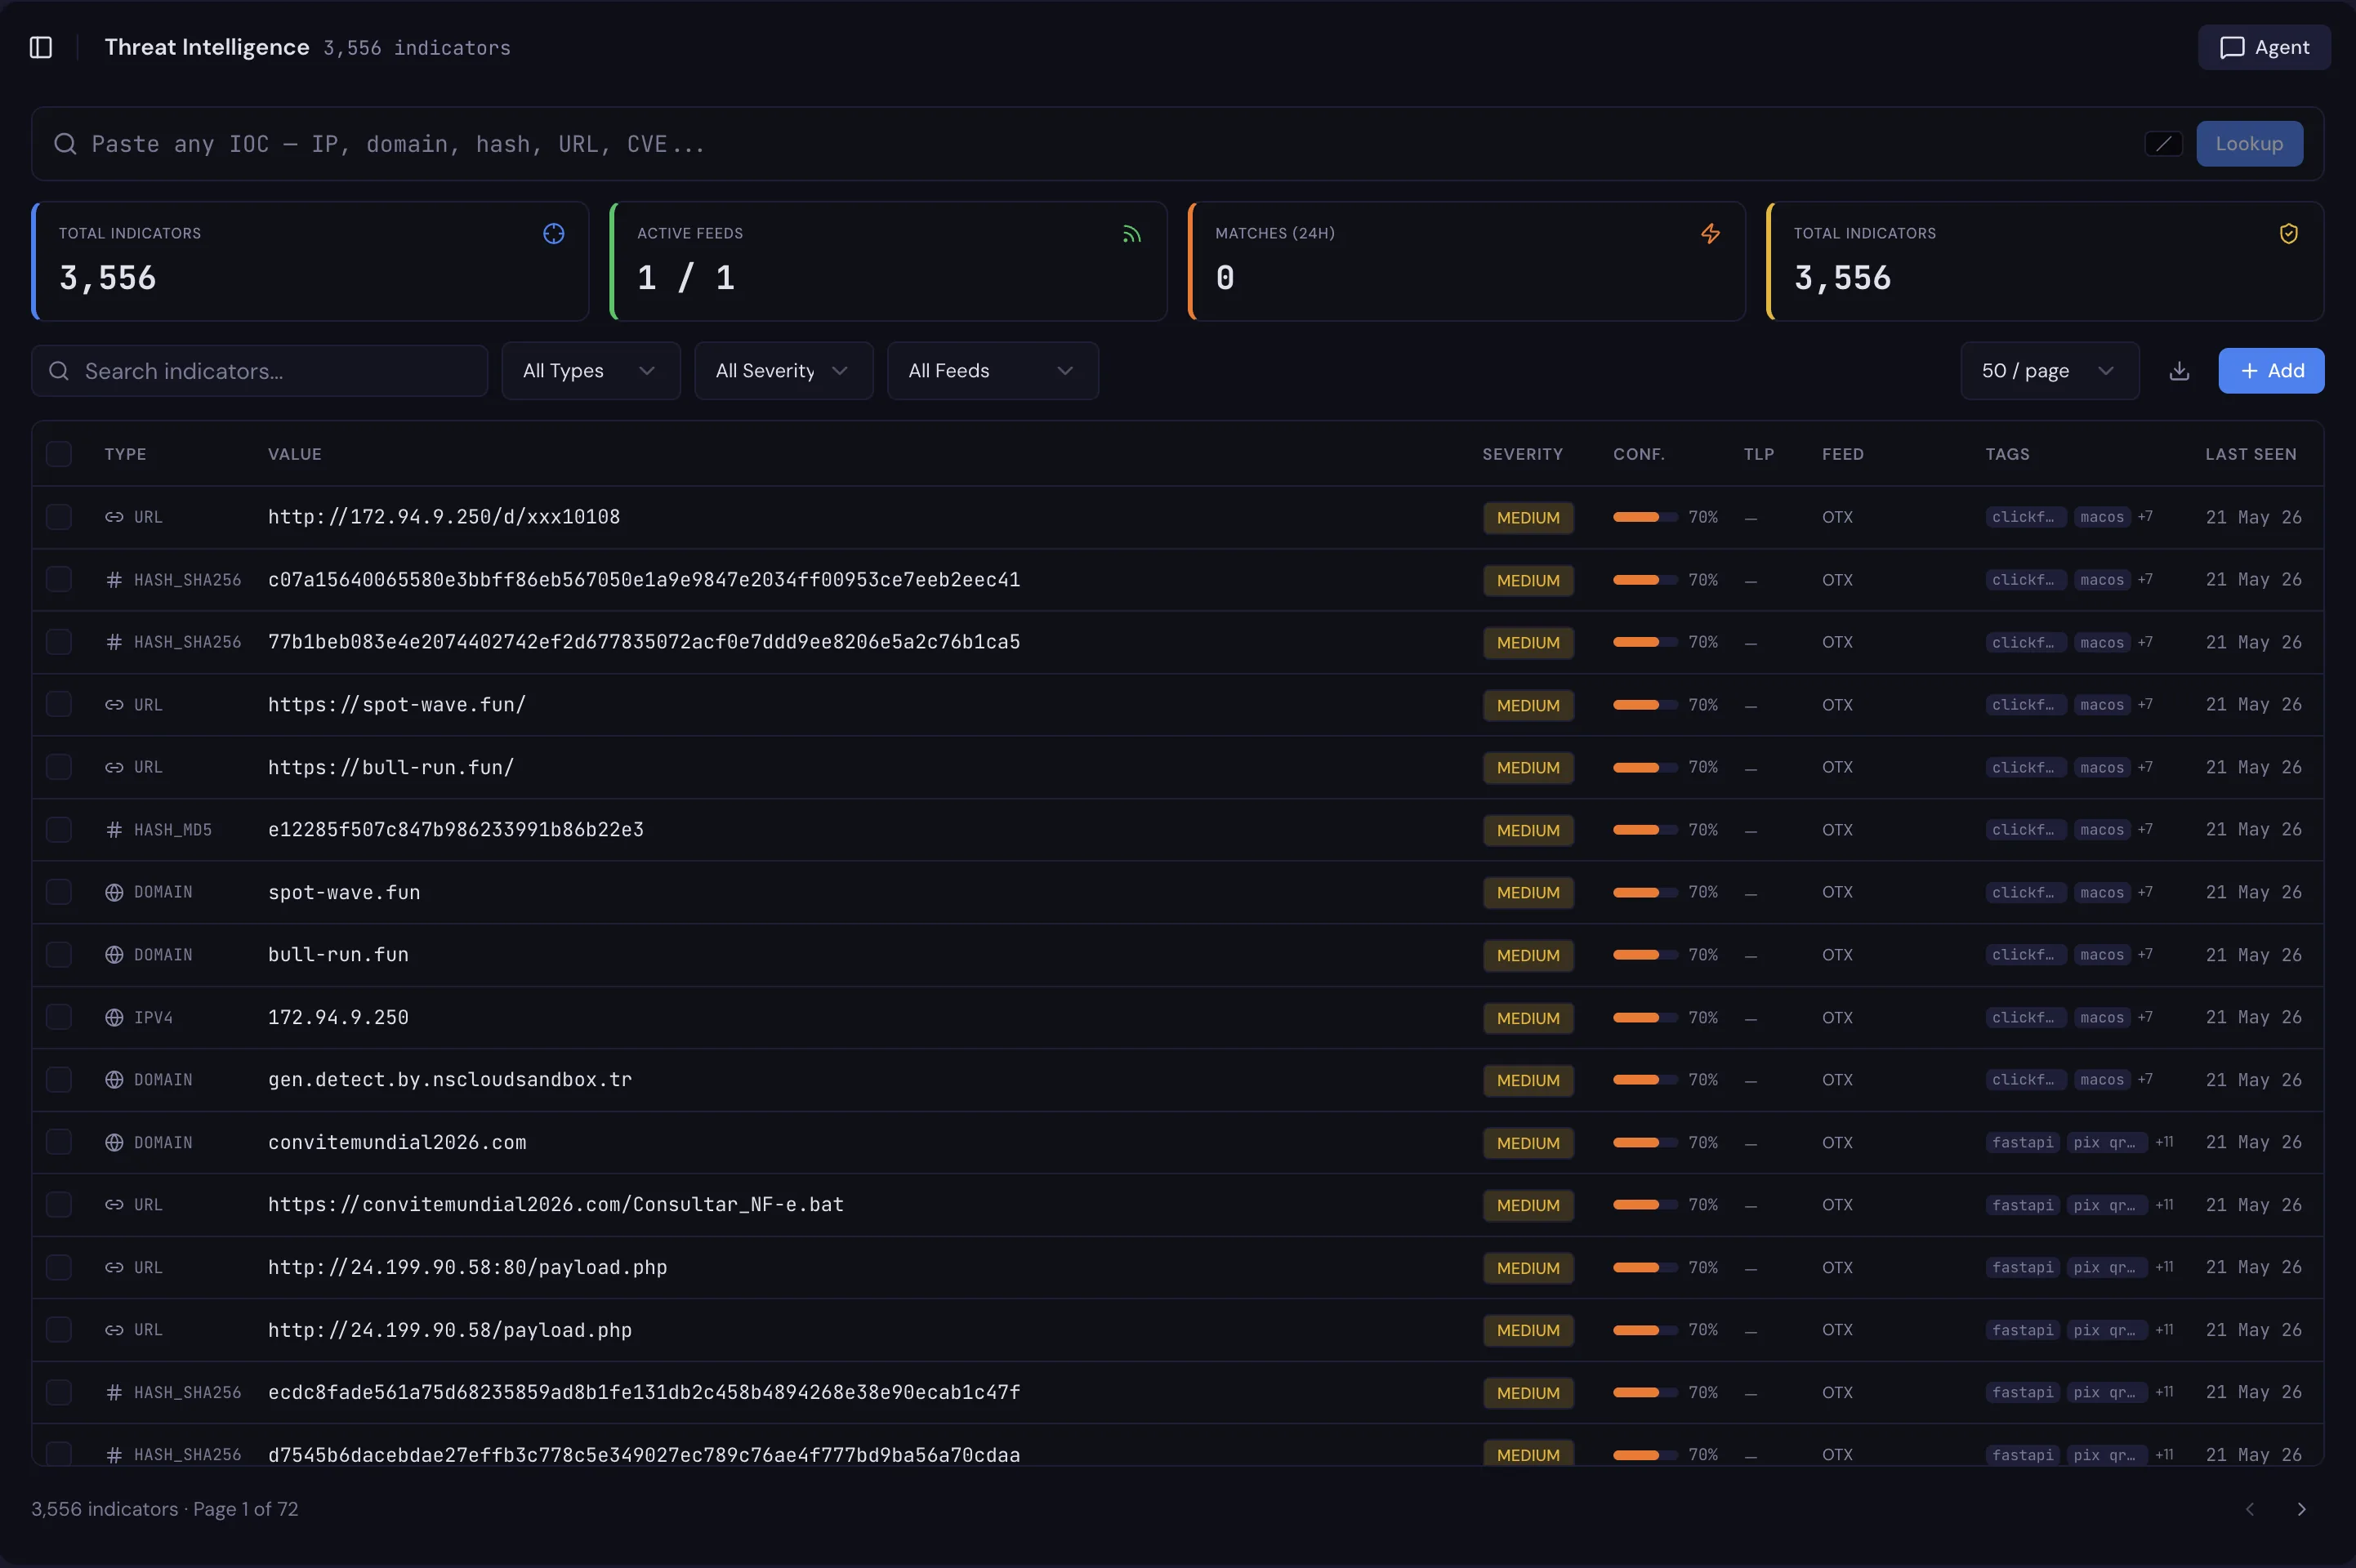Click confidence bar of https://spot-wave.fun/ row
Image resolution: width=2356 pixels, height=1568 pixels.
point(1645,705)
